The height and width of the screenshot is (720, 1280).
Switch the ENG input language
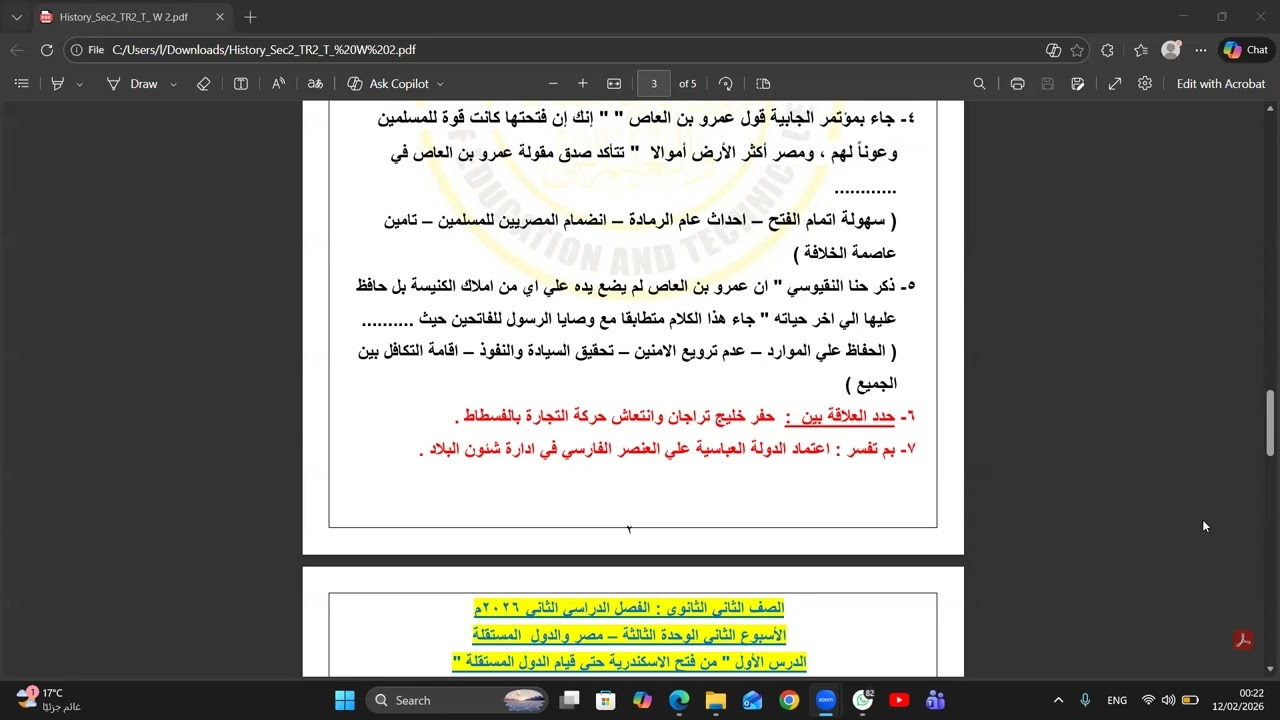click(1117, 700)
